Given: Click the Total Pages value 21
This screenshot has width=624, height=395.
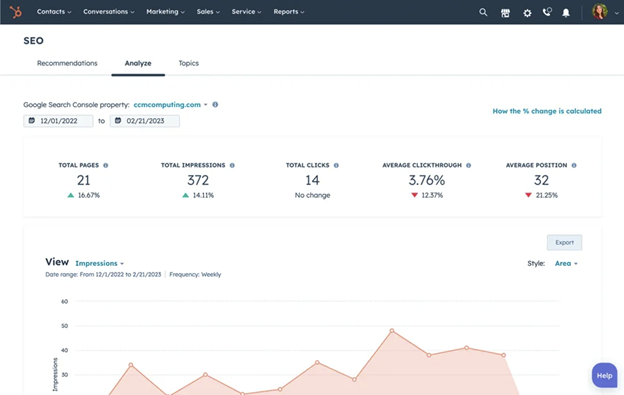Looking at the screenshot, I should (x=84, y=180).
